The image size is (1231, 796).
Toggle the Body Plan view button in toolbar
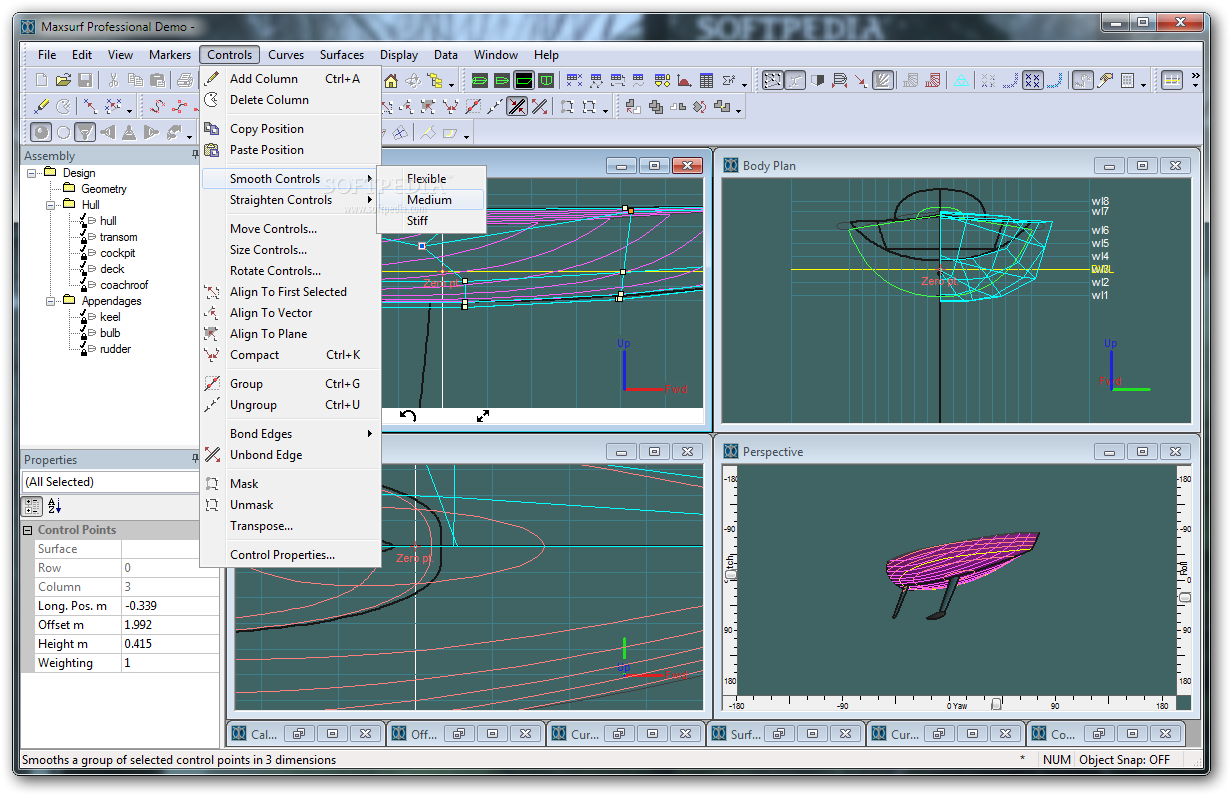[546, 81]
